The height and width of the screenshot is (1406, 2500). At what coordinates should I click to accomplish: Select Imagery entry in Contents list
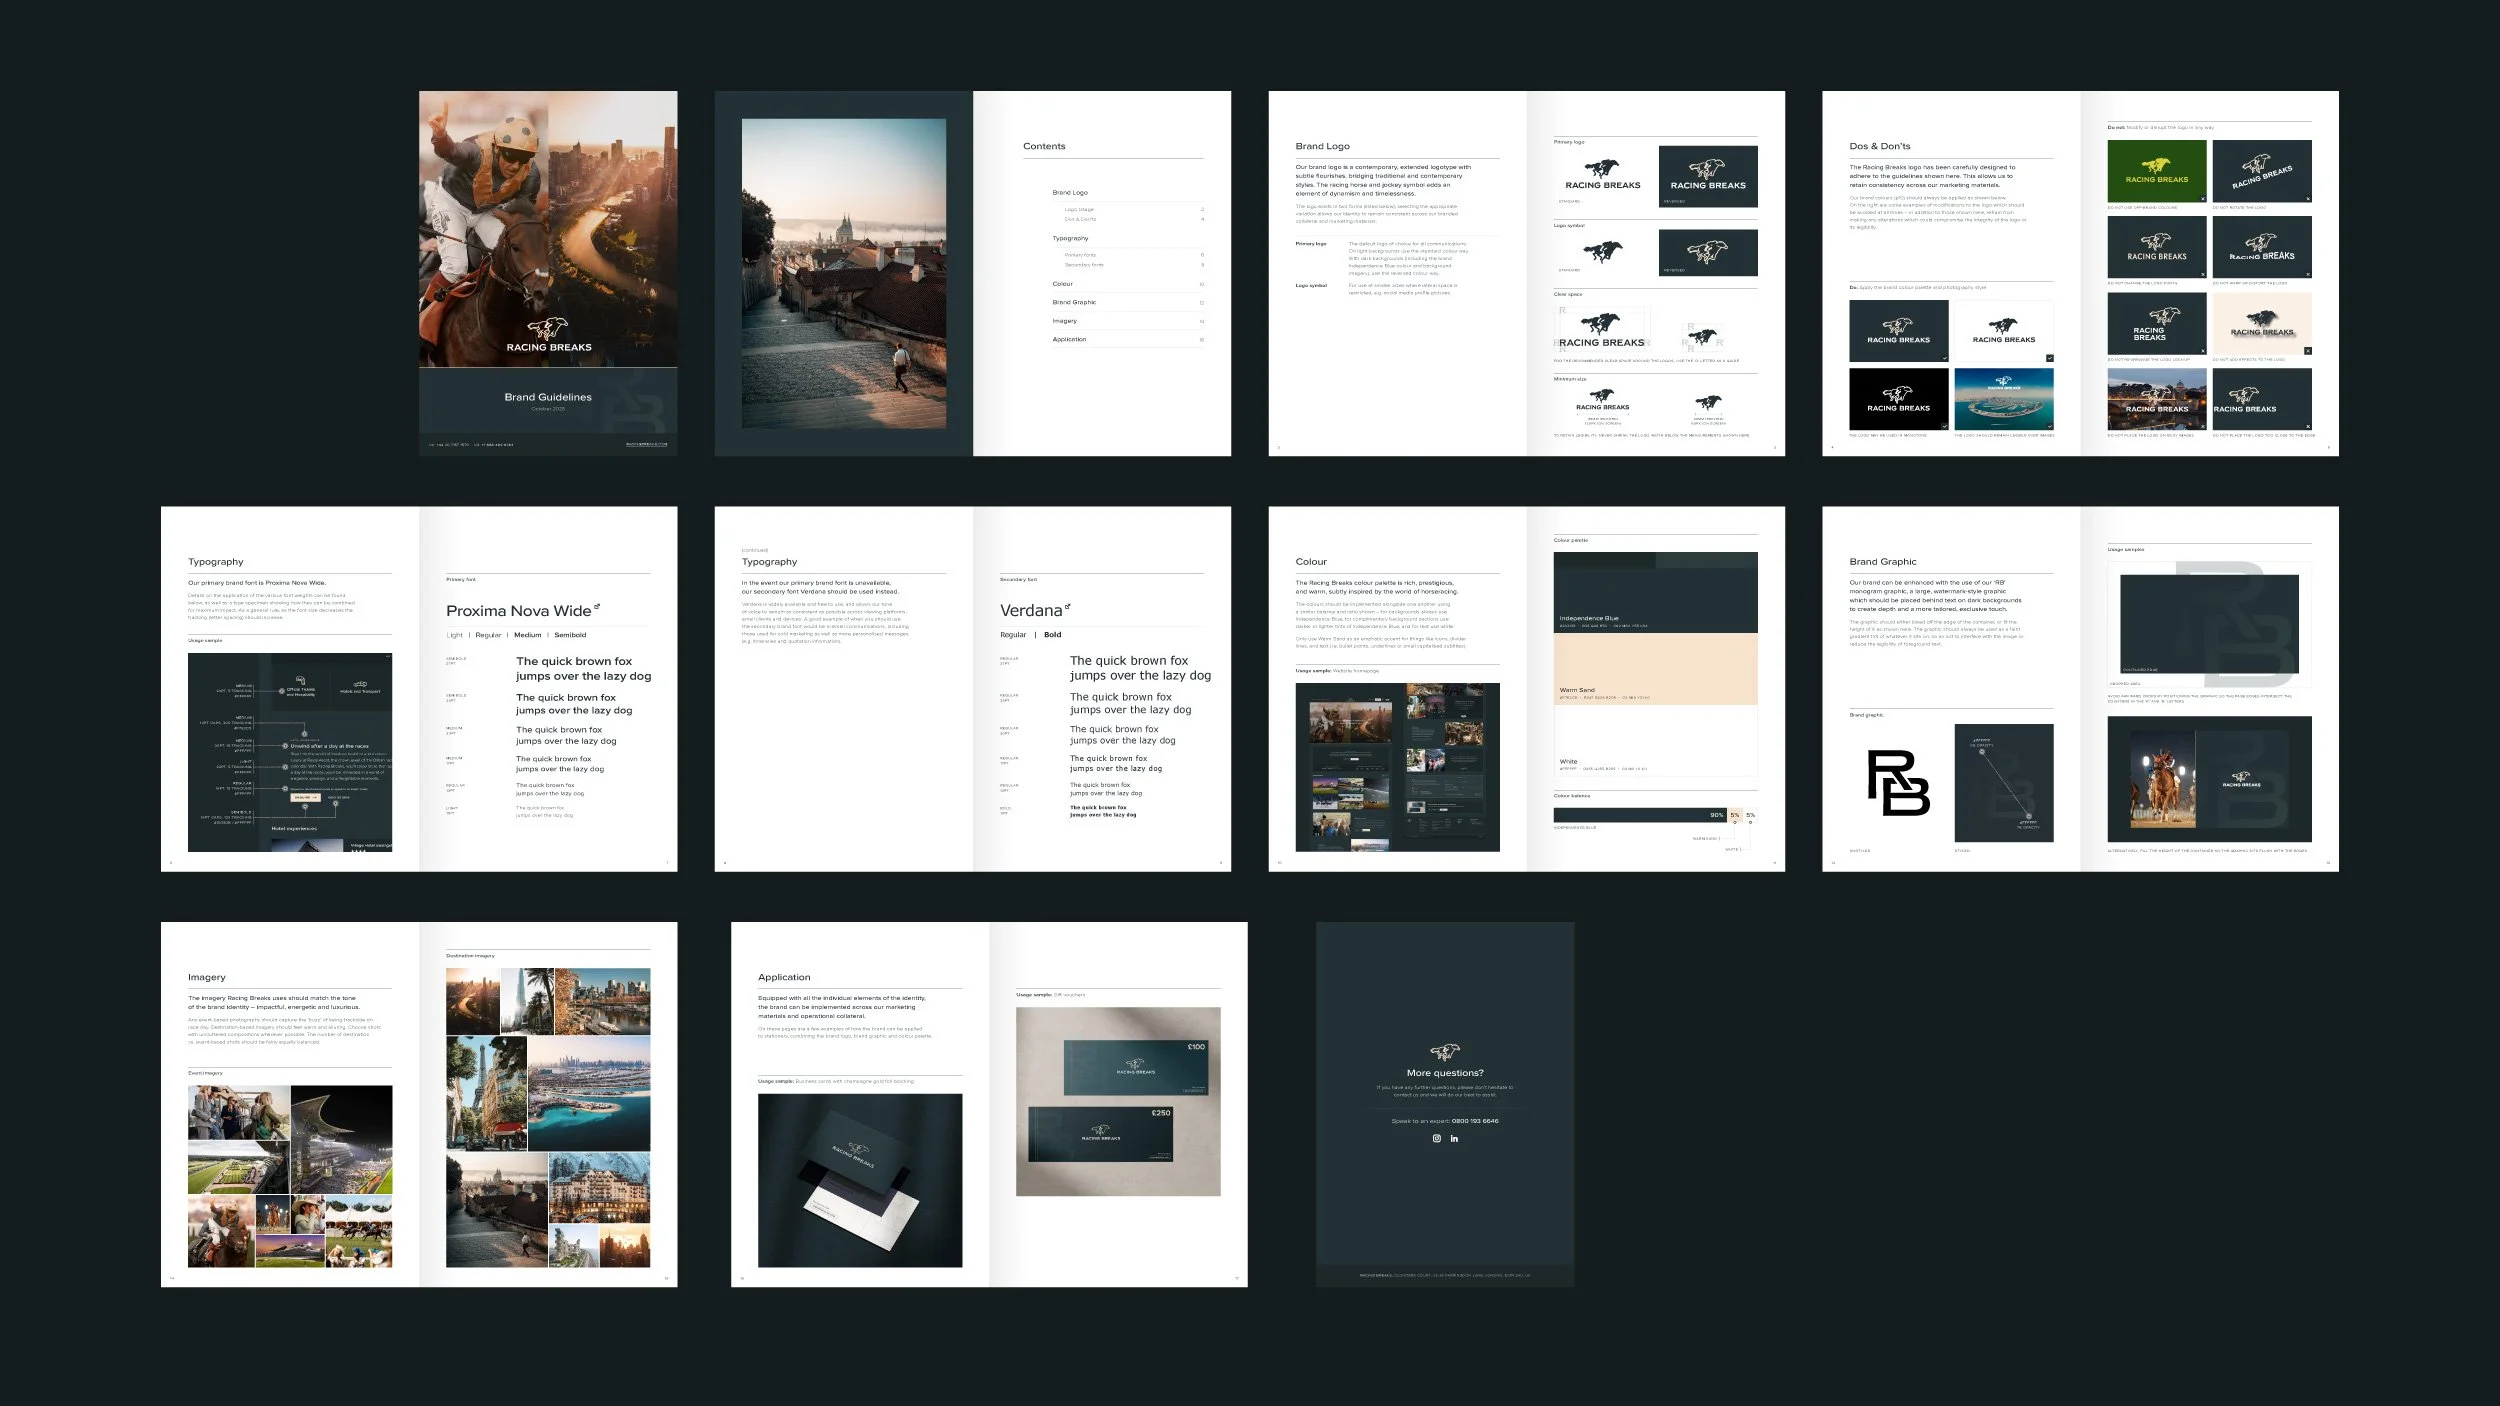click(x=1064, y=321)
